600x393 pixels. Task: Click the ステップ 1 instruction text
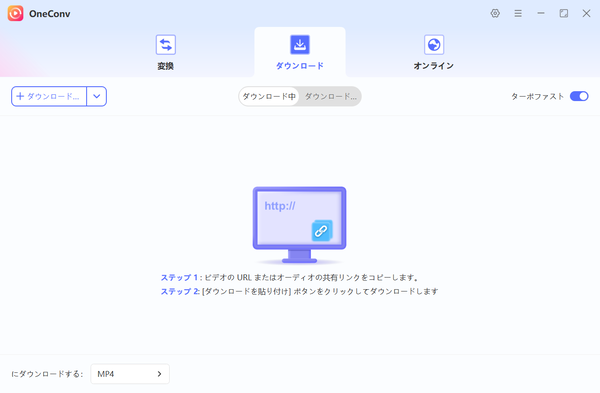pos(290,277)
